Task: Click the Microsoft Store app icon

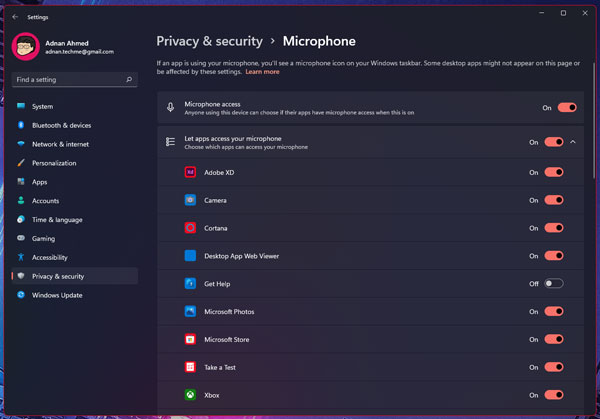Action: pos(190,339)
